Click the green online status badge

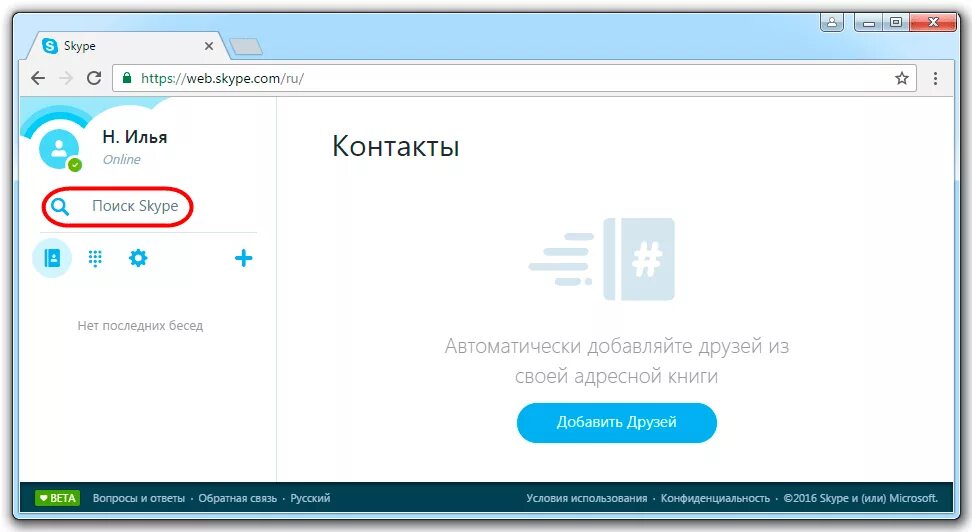tap(75, 165)
